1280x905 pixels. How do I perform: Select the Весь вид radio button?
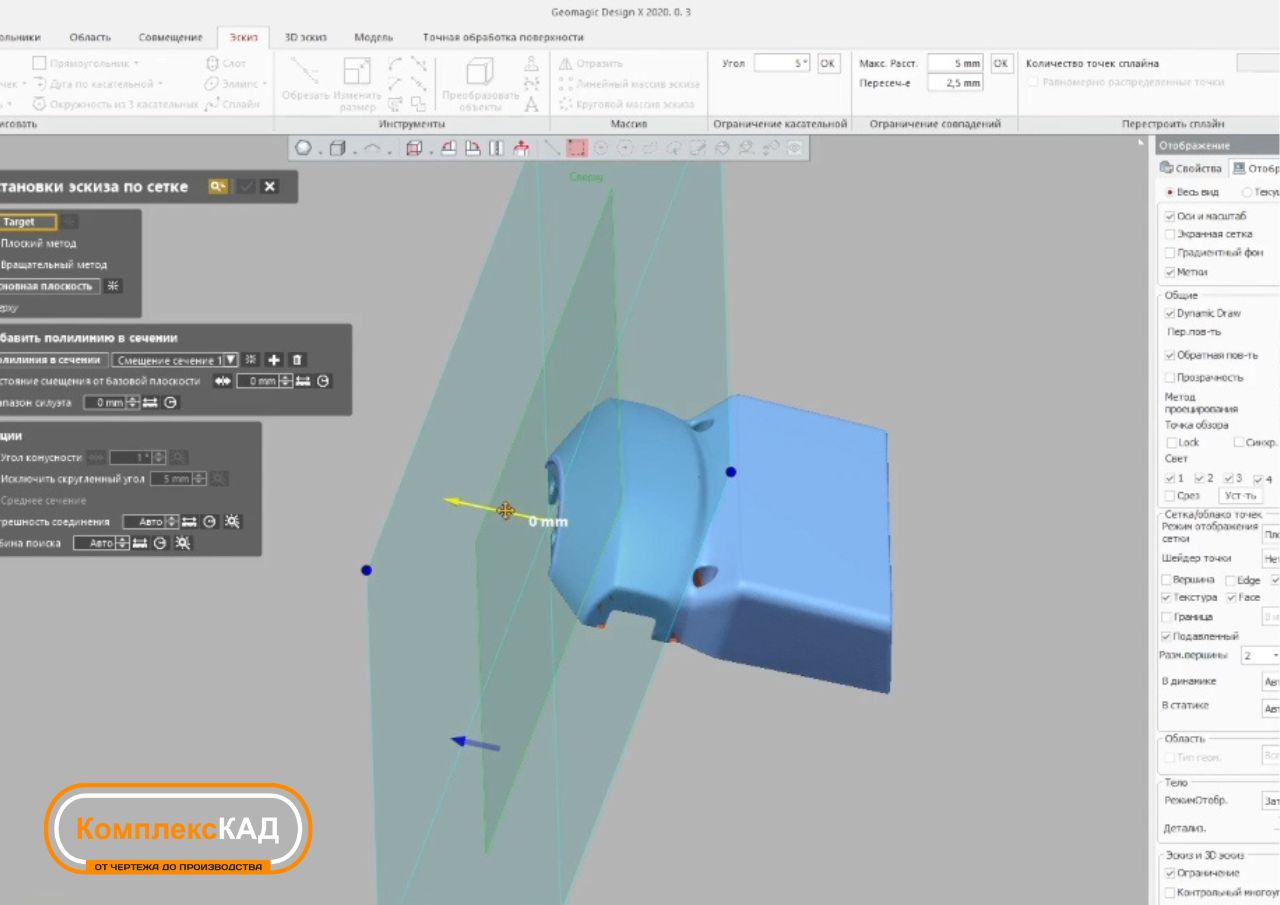(x=1171, y=192)
